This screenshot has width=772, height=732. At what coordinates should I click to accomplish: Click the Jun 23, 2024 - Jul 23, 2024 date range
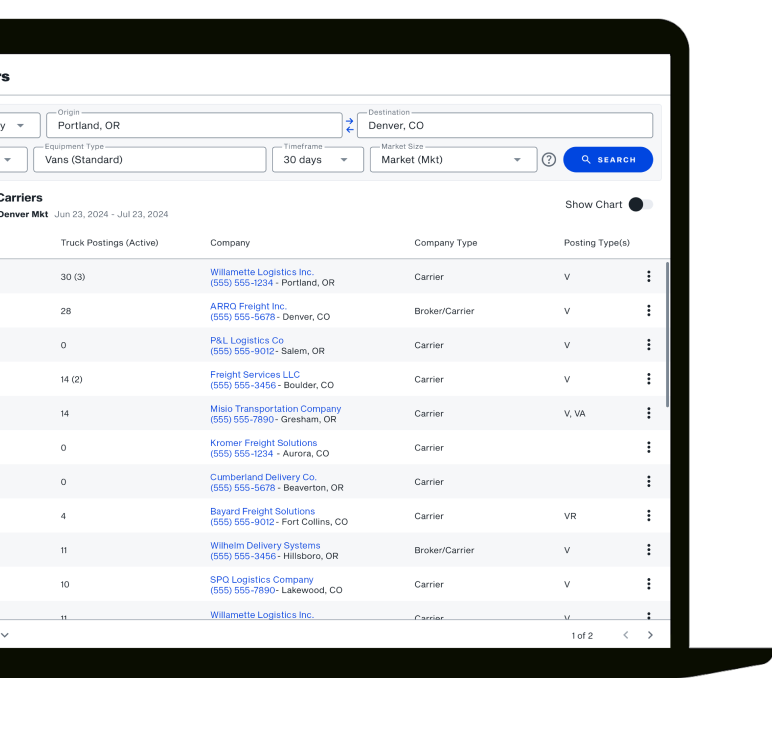pyautogui.click(x=111, y=214)
